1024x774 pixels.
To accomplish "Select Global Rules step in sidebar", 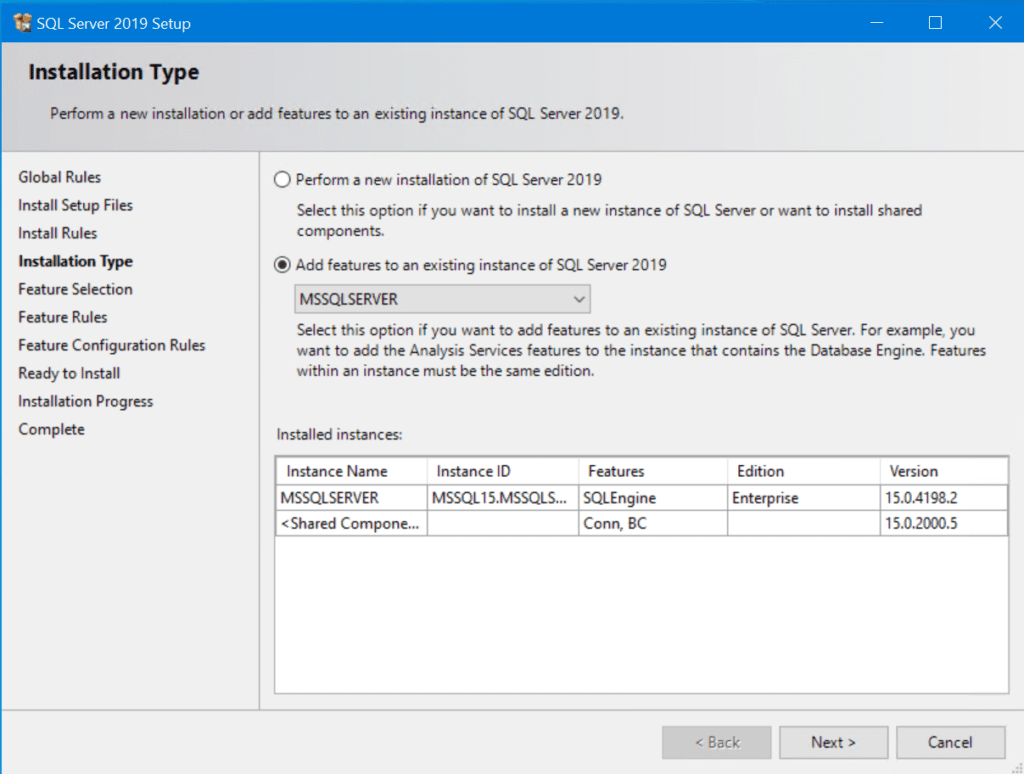I will (x=59, y=177).
